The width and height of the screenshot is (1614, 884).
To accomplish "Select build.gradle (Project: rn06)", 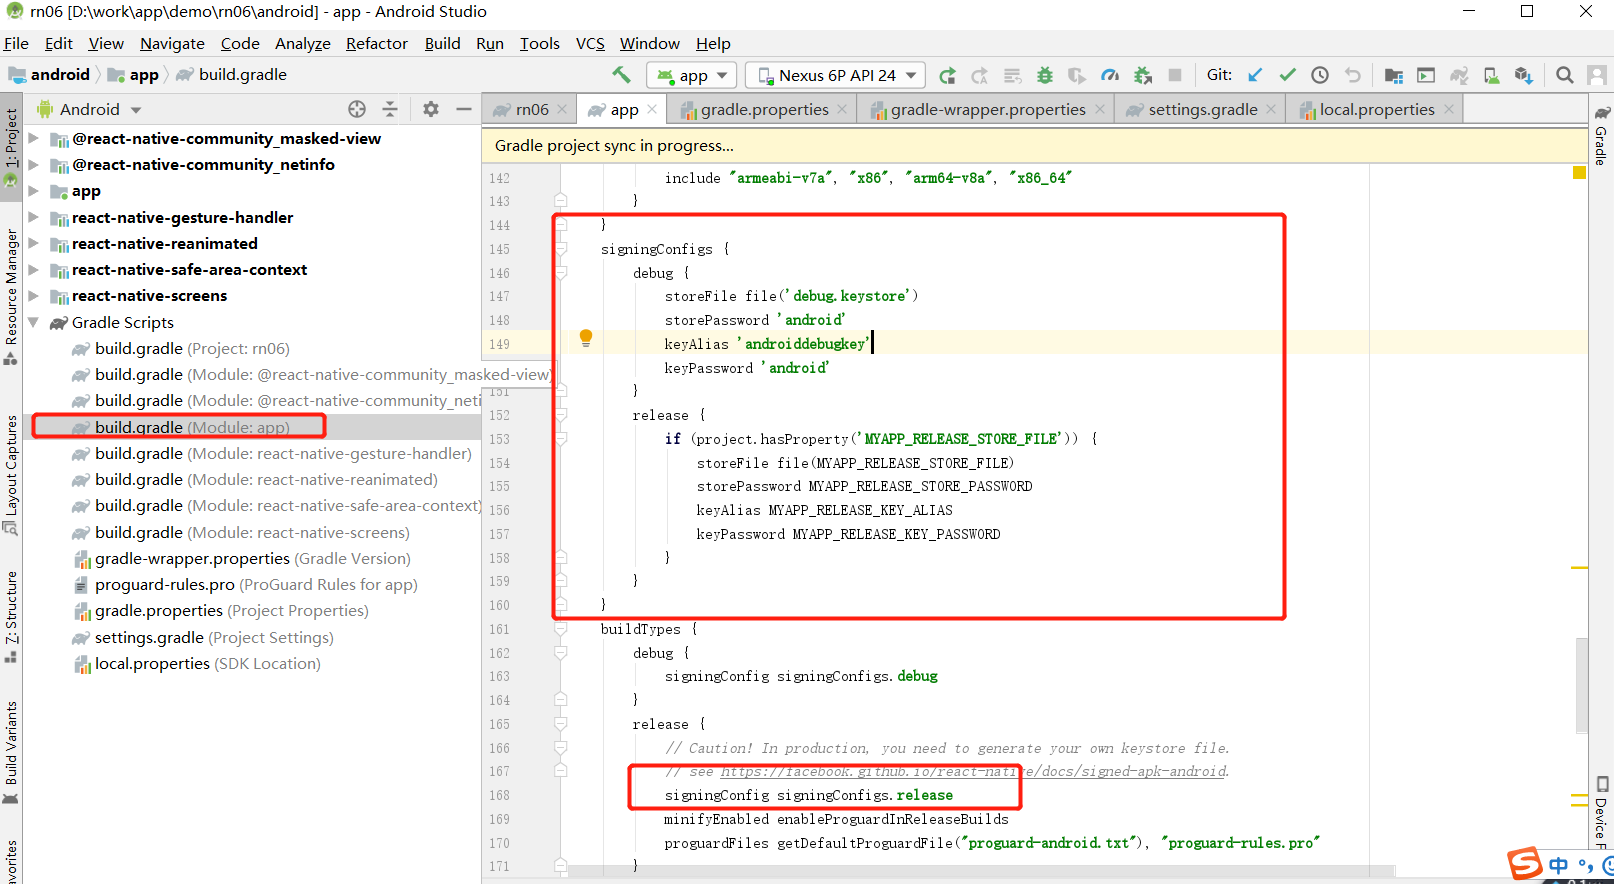I will coord(192,348).
